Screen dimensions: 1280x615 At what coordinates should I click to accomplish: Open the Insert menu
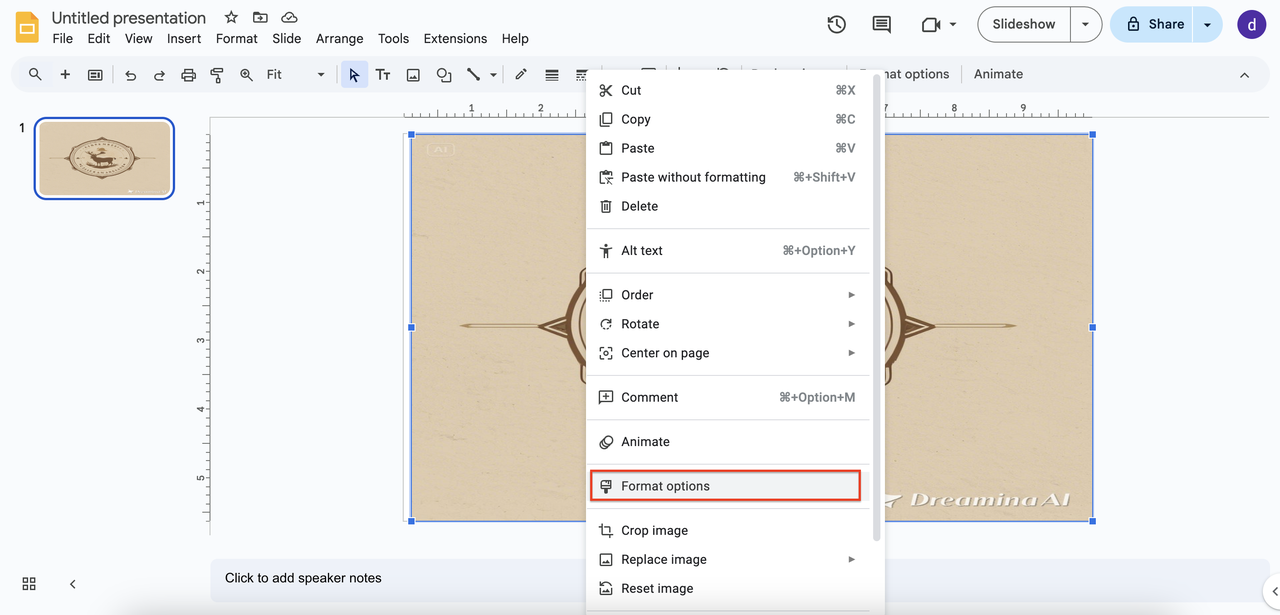coord(184,38)
